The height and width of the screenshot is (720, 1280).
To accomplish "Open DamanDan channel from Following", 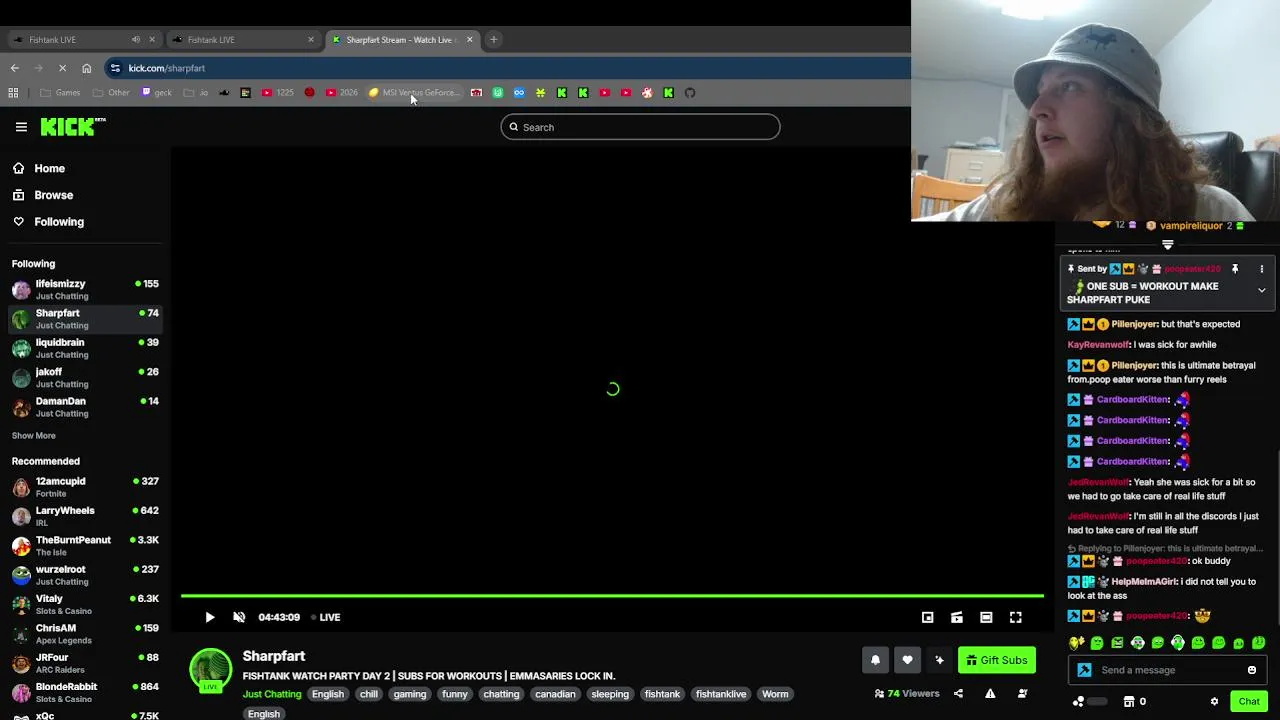I will [x=85, y=407].
